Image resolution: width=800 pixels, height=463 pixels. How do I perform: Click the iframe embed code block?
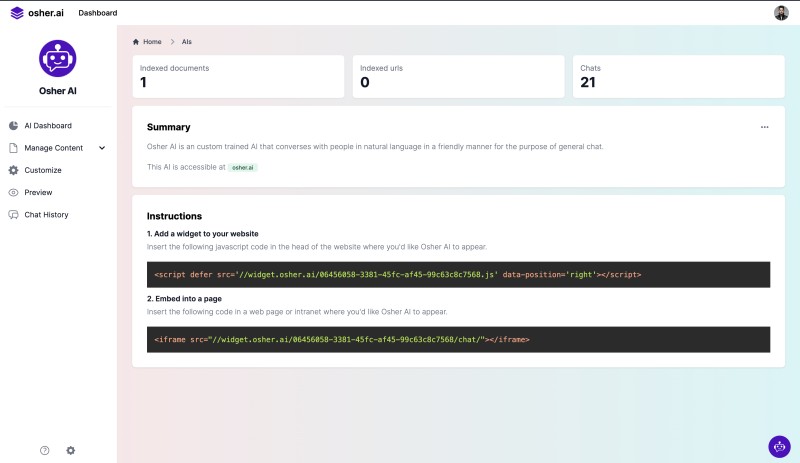[x=458, y=339]
